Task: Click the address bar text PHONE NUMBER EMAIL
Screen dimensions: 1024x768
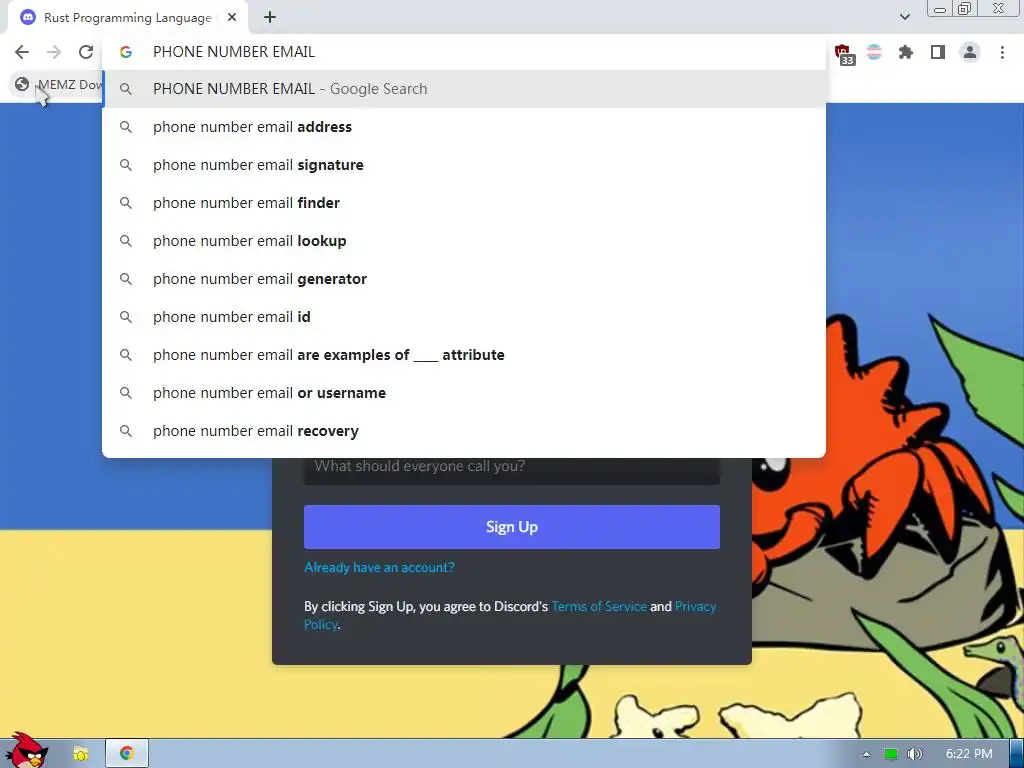Action: click(x=234, y=52)
